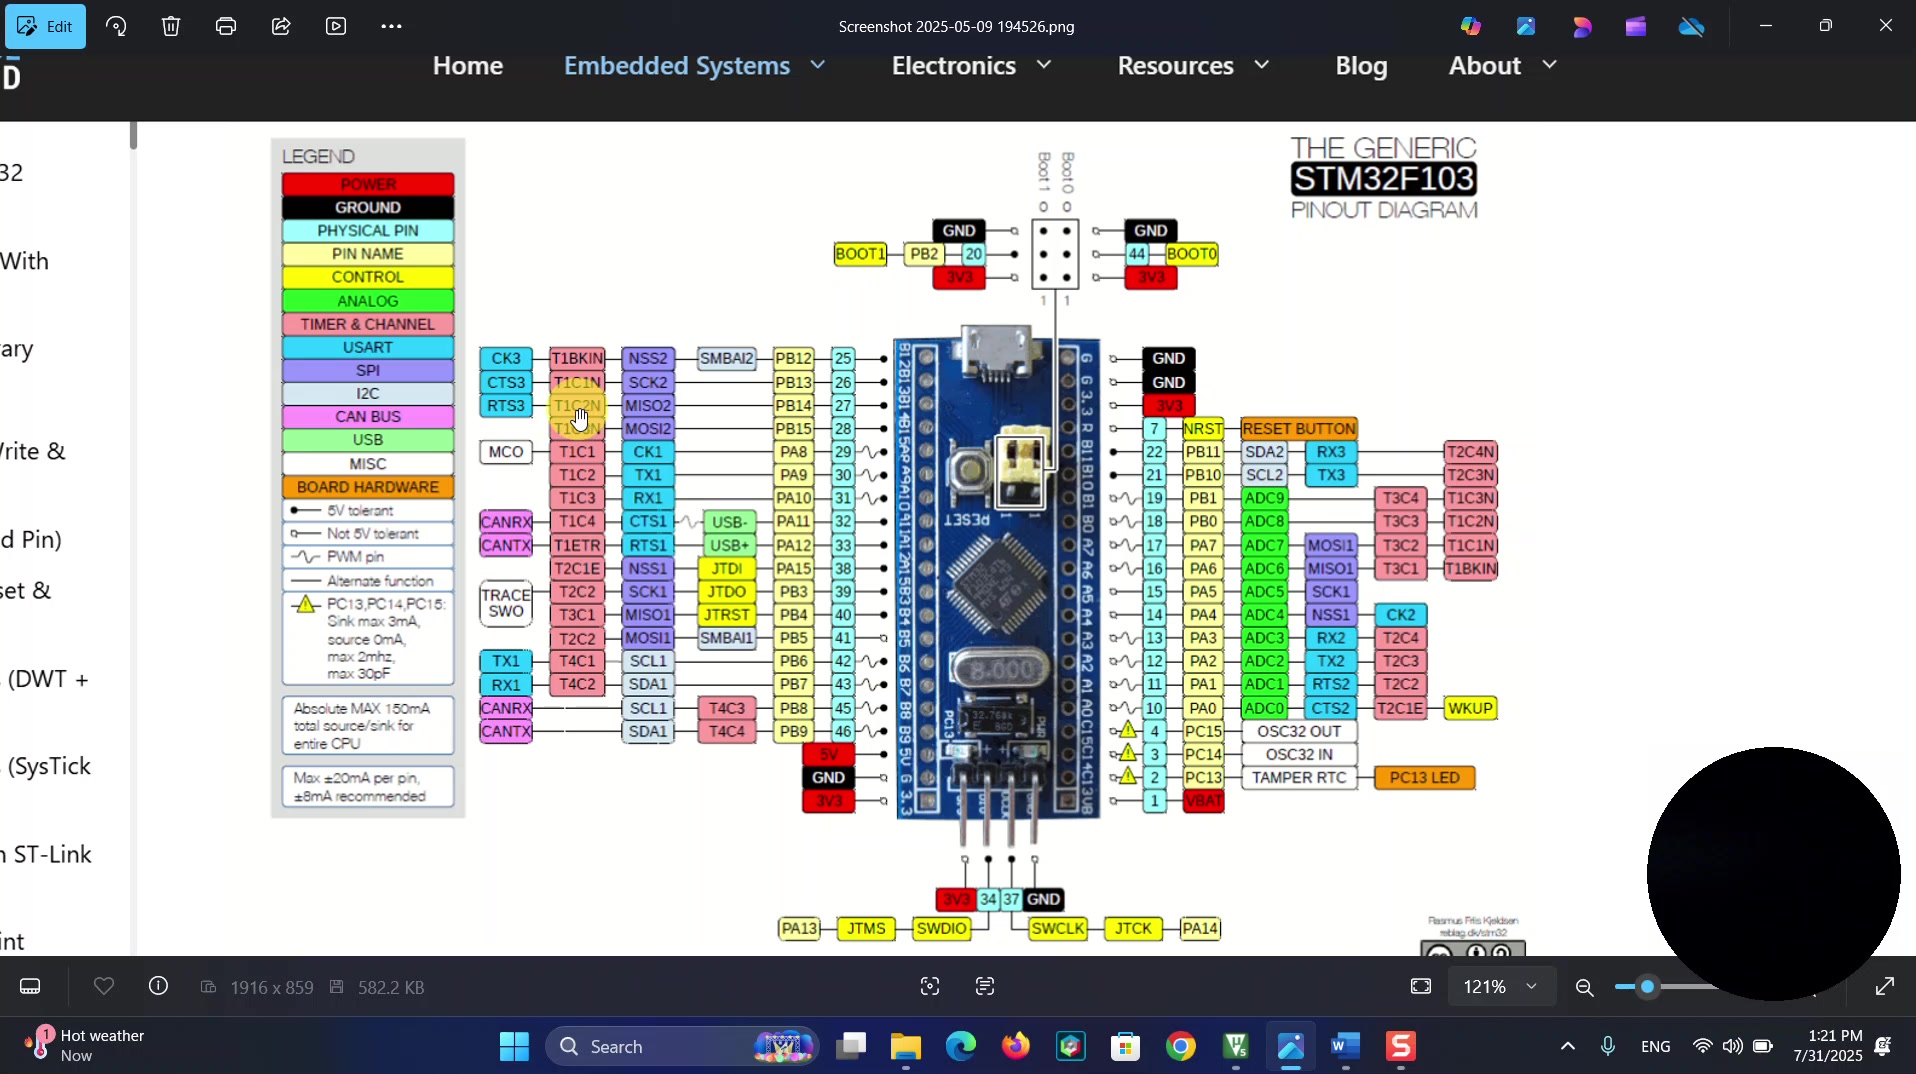The image size is (1916, 1074).
Task: Click the yellow WKUP label
Action: [1470, 709]
